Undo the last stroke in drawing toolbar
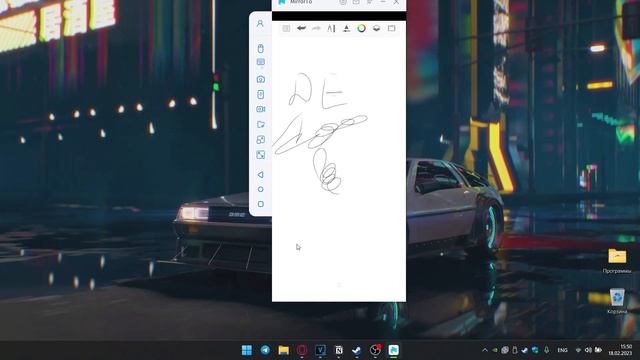Viewport: 640px width, 360px height. click(x=301, y=28)
